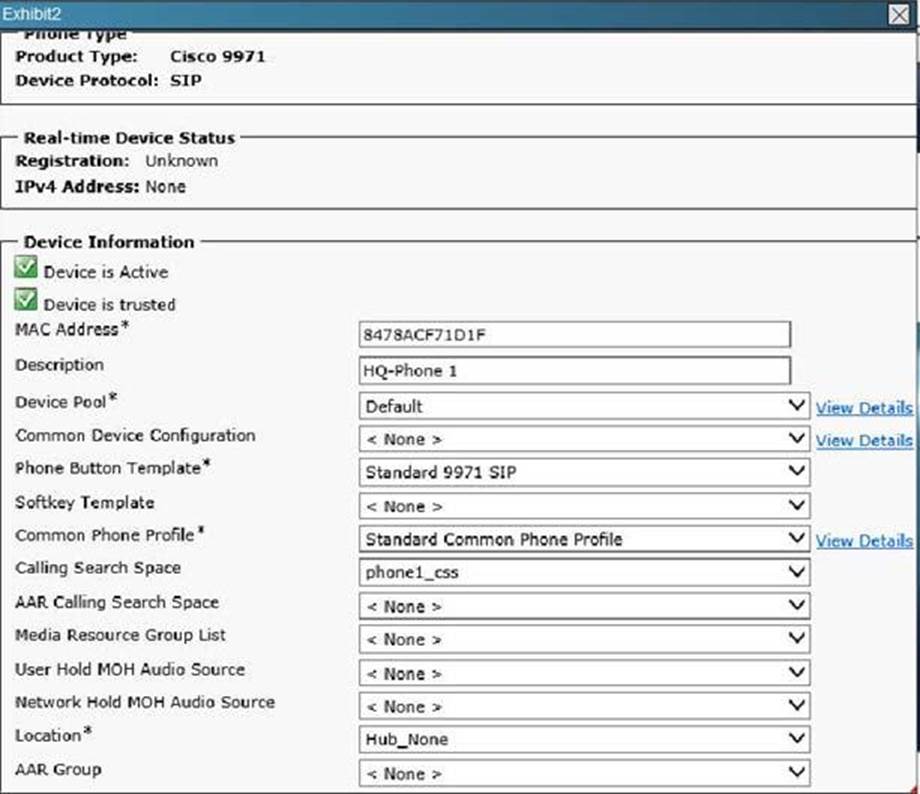Open the AAR Group dropdown

pos(584,773)
